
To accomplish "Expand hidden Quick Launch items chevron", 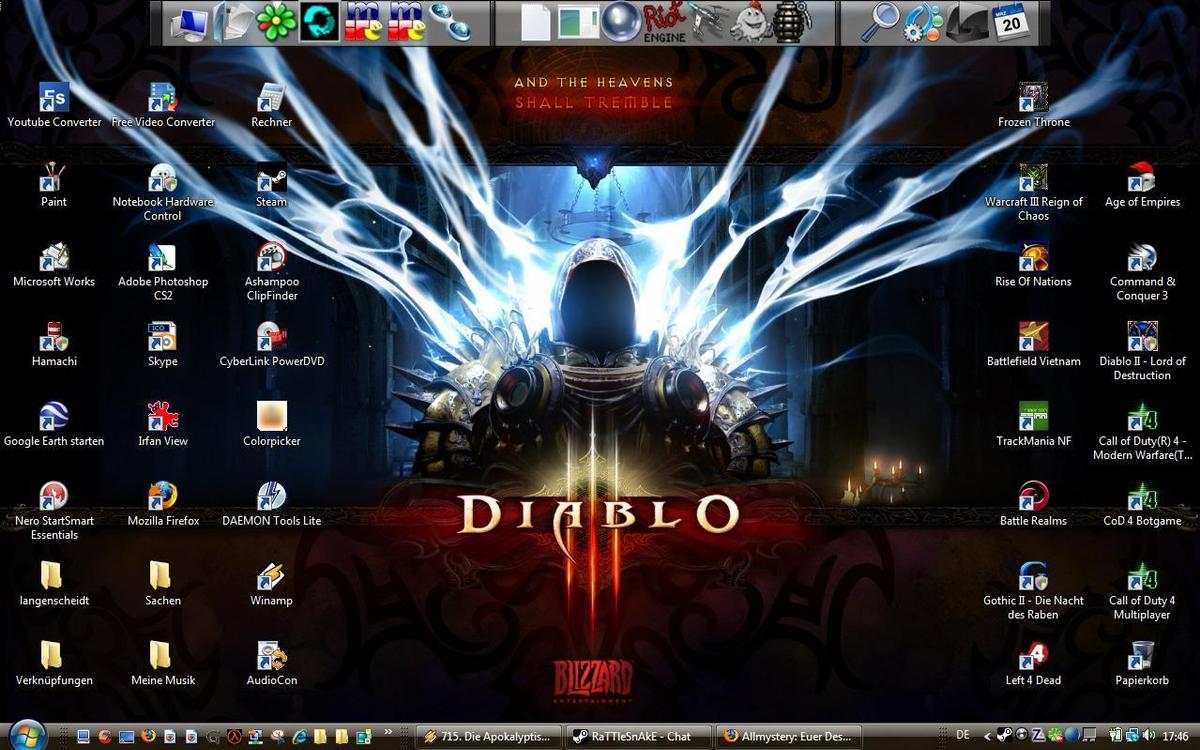I will tap(388, 733).
